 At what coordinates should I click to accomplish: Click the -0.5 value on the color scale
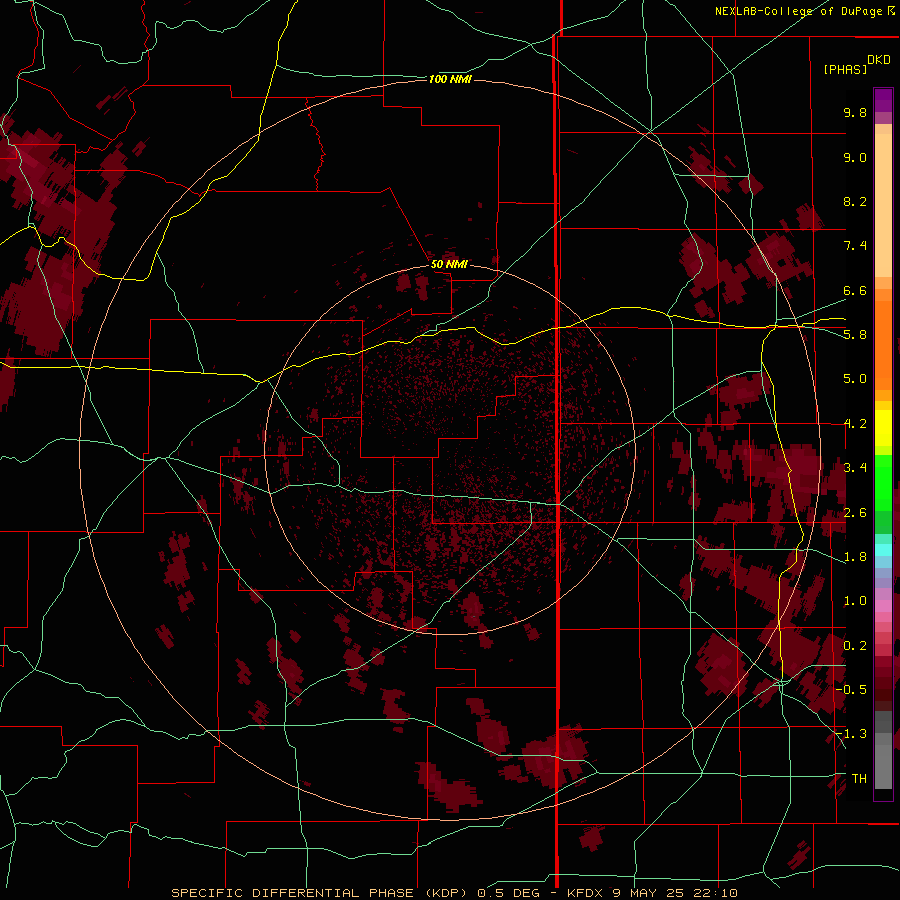pyautogui.click(x=853, y=690)
